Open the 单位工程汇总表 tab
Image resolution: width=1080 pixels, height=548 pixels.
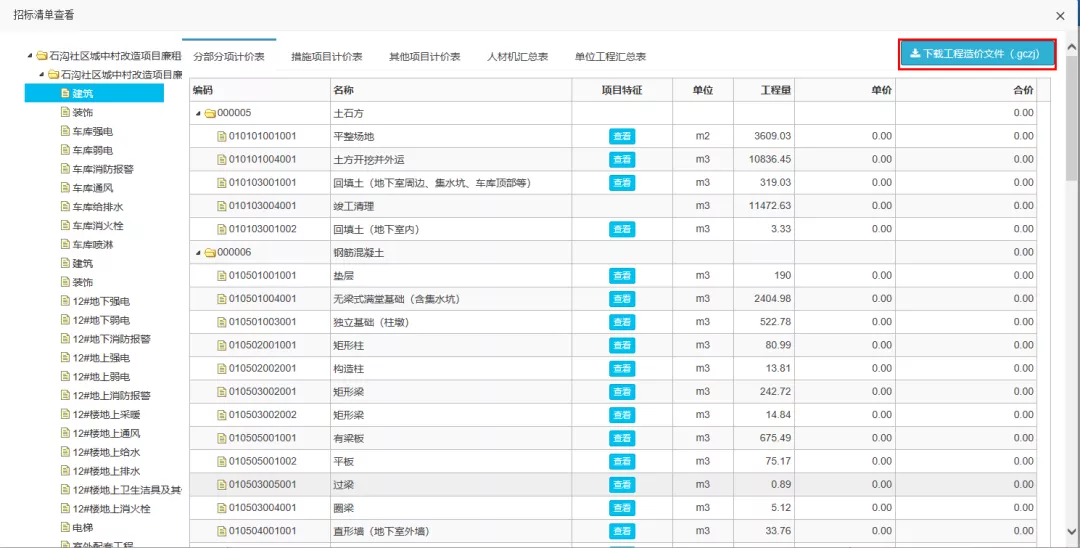610,57
